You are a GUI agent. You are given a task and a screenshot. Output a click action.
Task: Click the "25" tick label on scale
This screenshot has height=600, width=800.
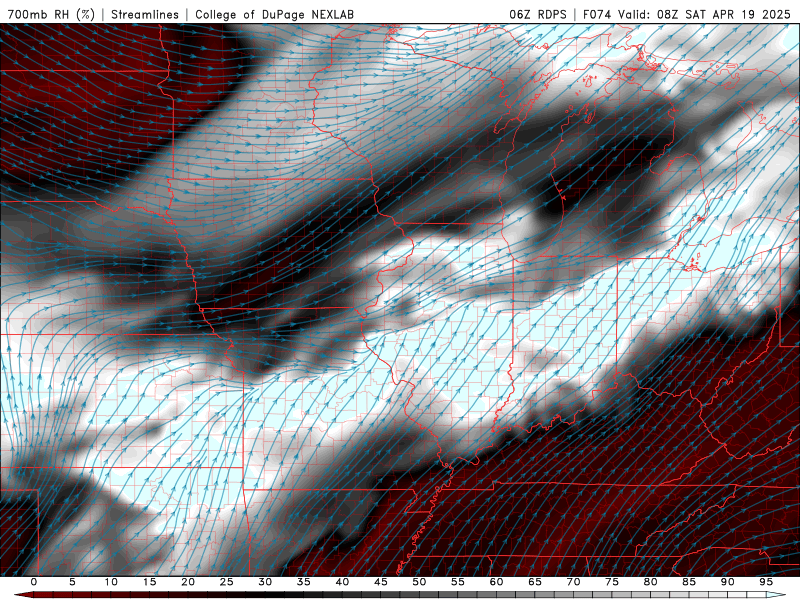click(x=227, y=582)
